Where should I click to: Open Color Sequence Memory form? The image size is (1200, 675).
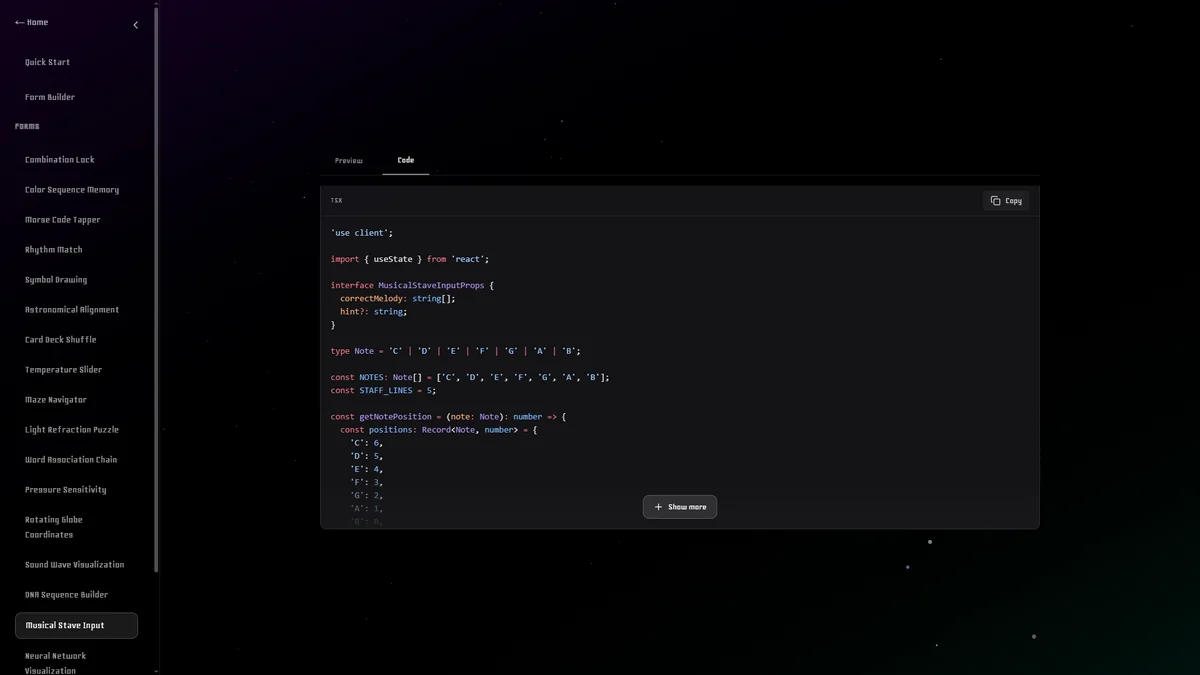pos(72,190)
